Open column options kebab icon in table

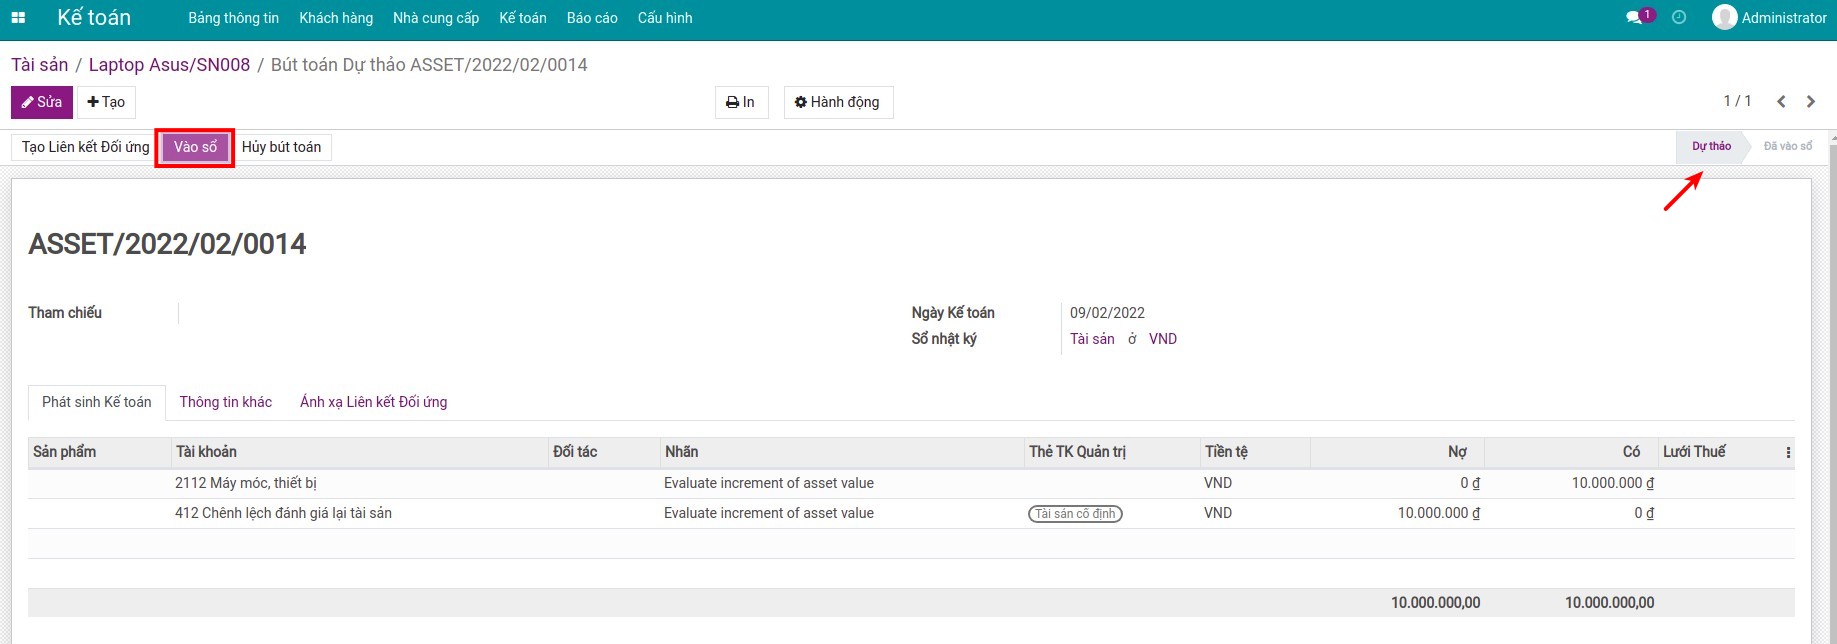tap(1788, 453)
